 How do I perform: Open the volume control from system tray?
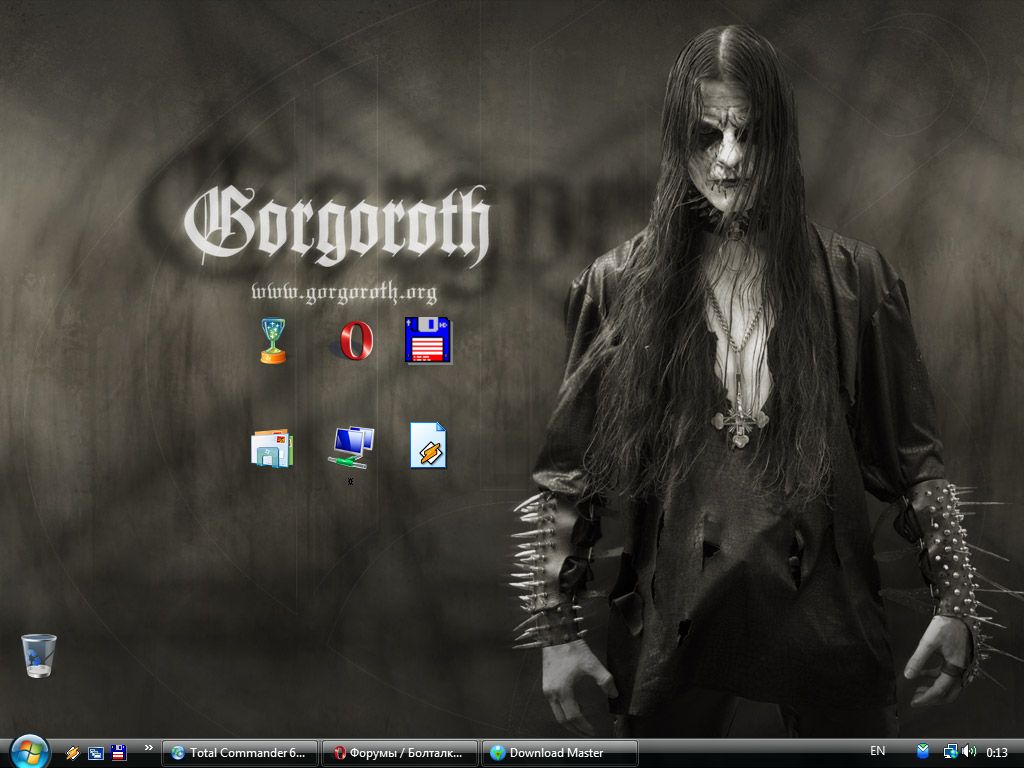pyautogui.click(x=969, y=752)
